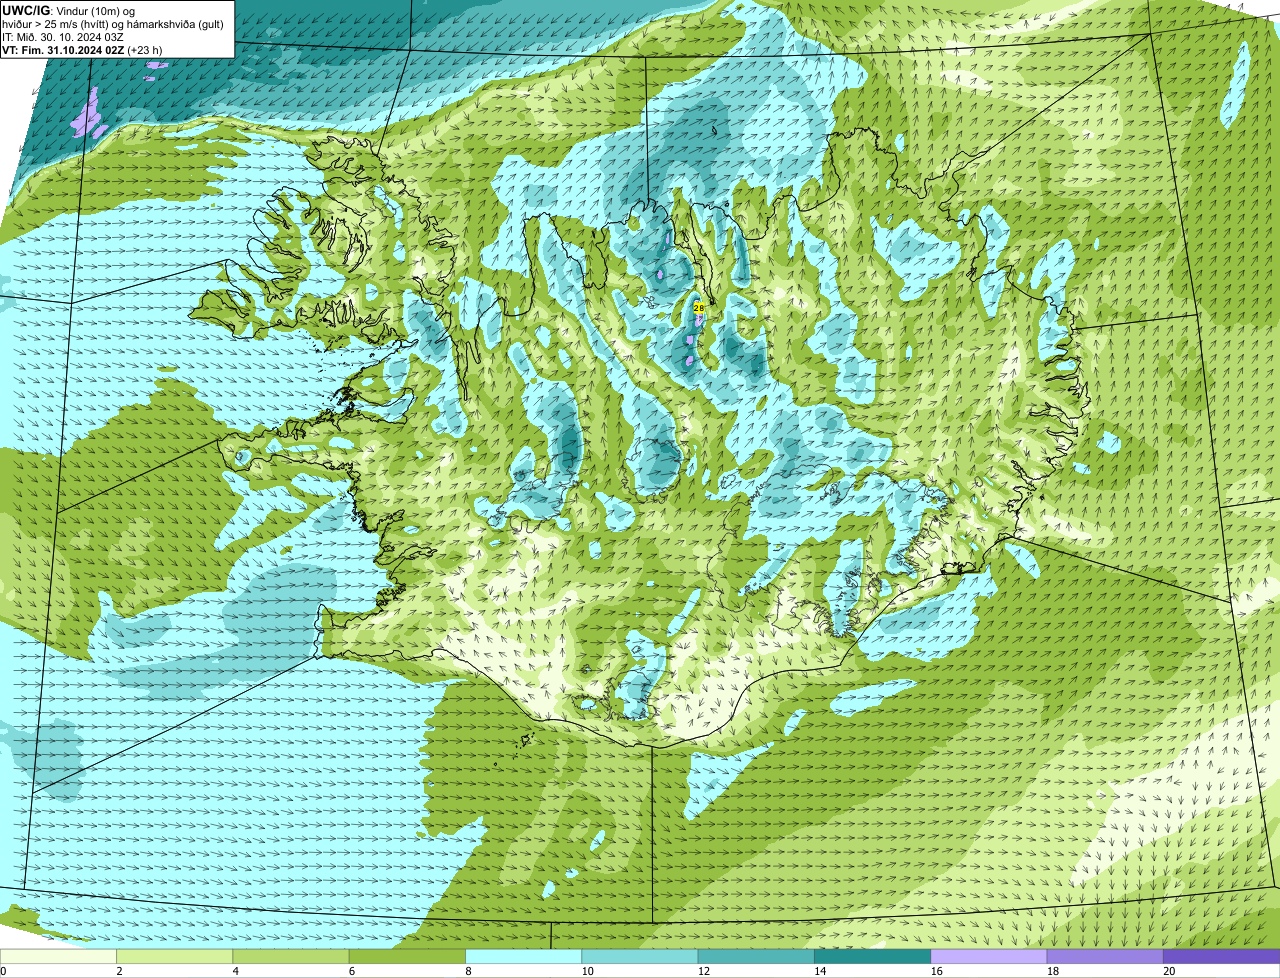Click the legend scale label '12'

(704, 971)
